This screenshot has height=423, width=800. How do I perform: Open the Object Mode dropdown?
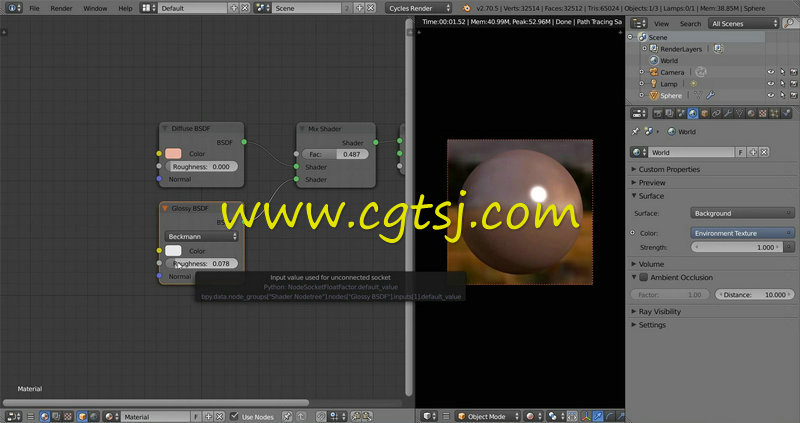click(x=488, y=416)
